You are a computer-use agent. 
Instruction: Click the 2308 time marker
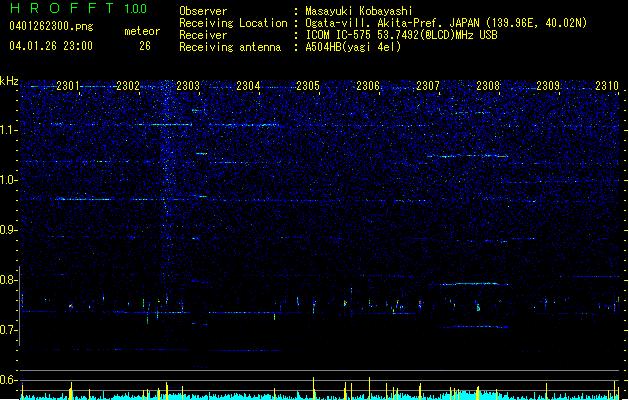(x=488, y=86)
